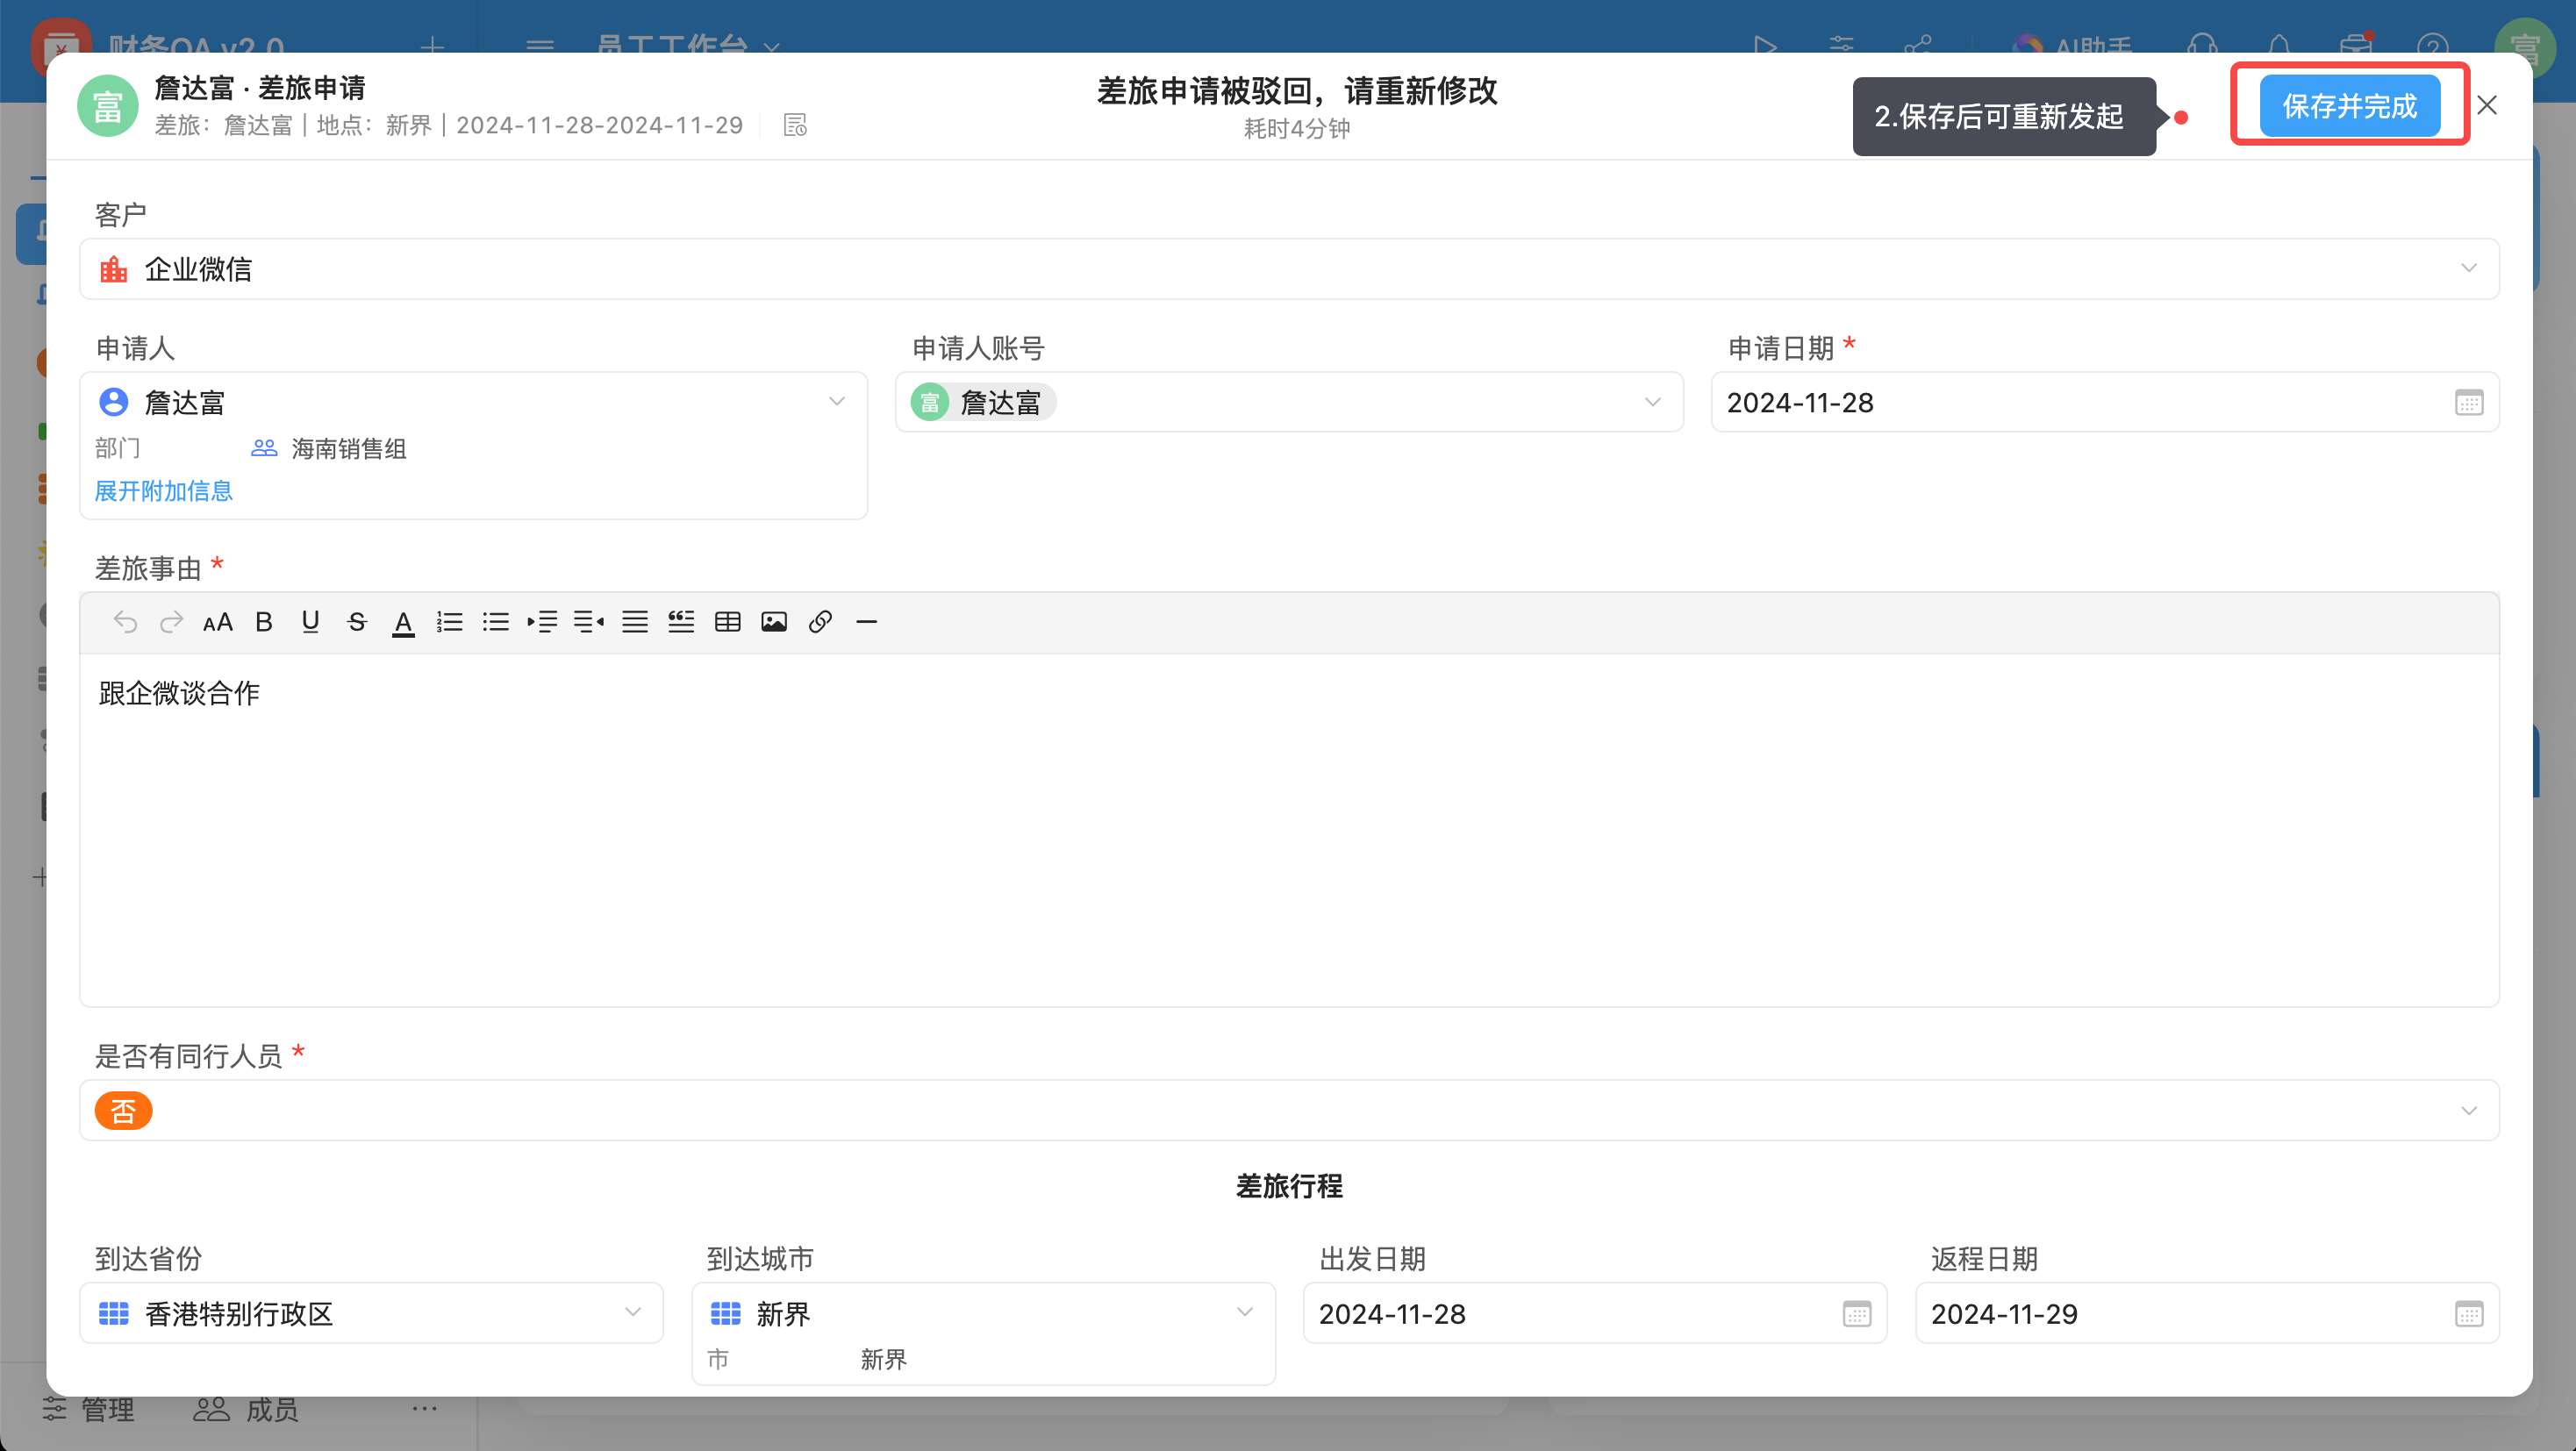Click the 申请日期 input field

tap(2105, 403)
